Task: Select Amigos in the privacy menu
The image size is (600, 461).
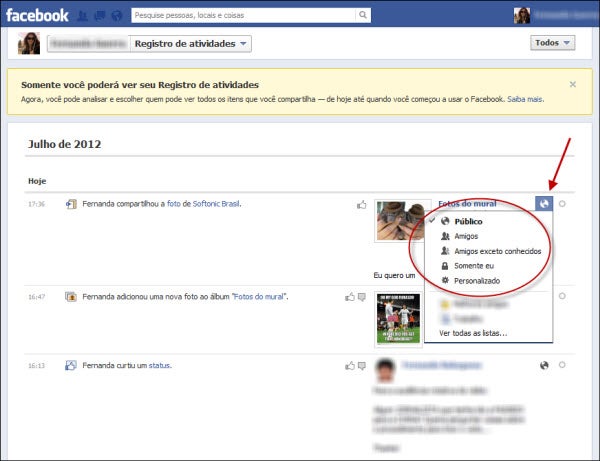Action: pos(465,236)
